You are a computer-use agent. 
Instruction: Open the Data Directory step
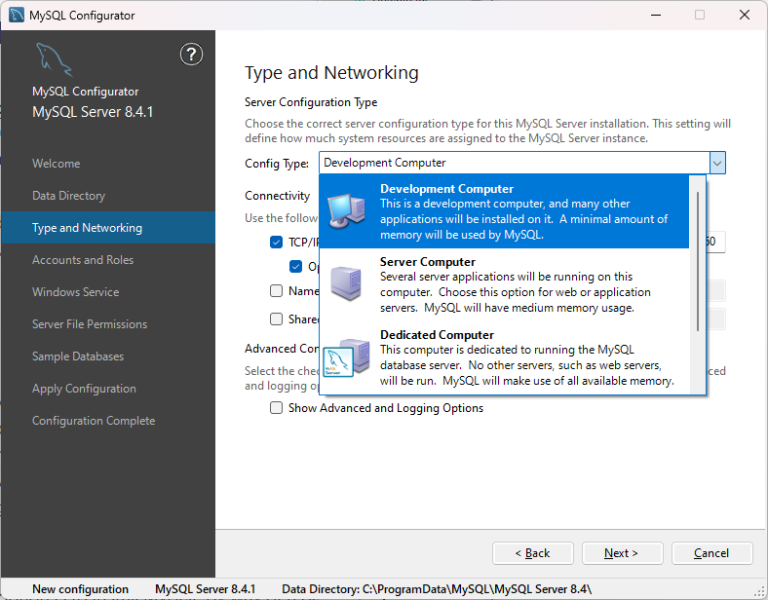pos(69,196)
